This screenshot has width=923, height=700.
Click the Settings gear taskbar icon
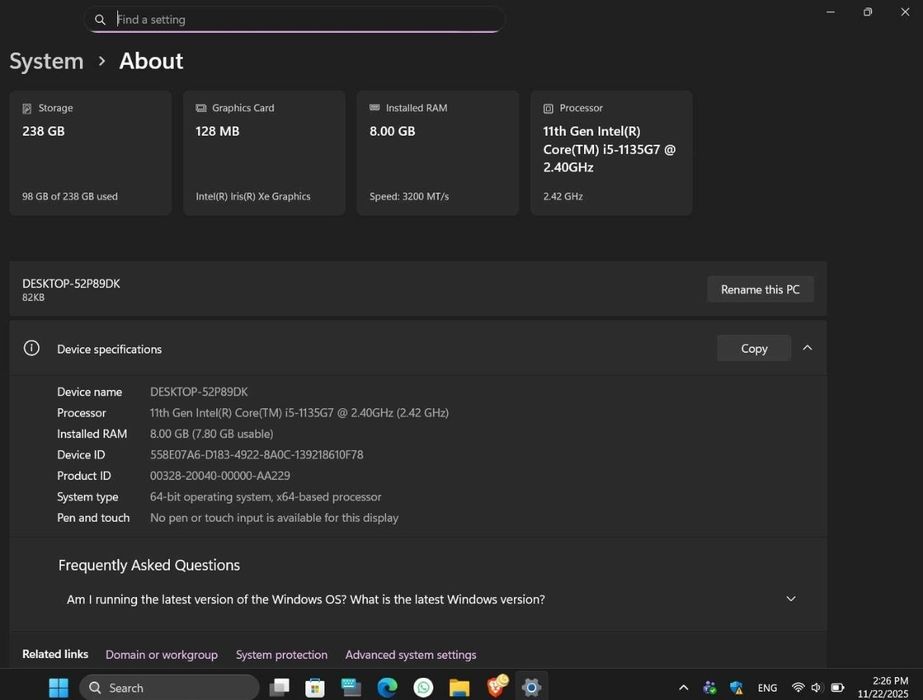(x=531, y=687)
